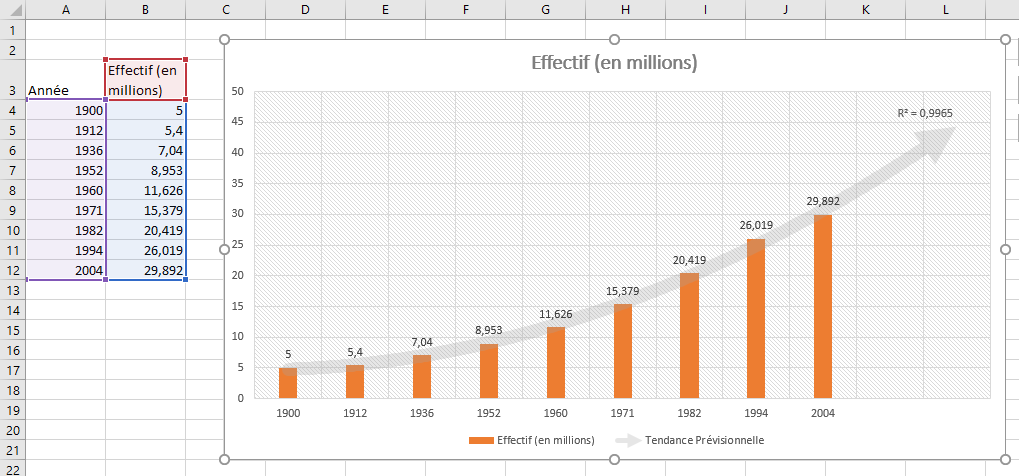
Task: Select cell A12 with year 2004
Action: [66, 269]
